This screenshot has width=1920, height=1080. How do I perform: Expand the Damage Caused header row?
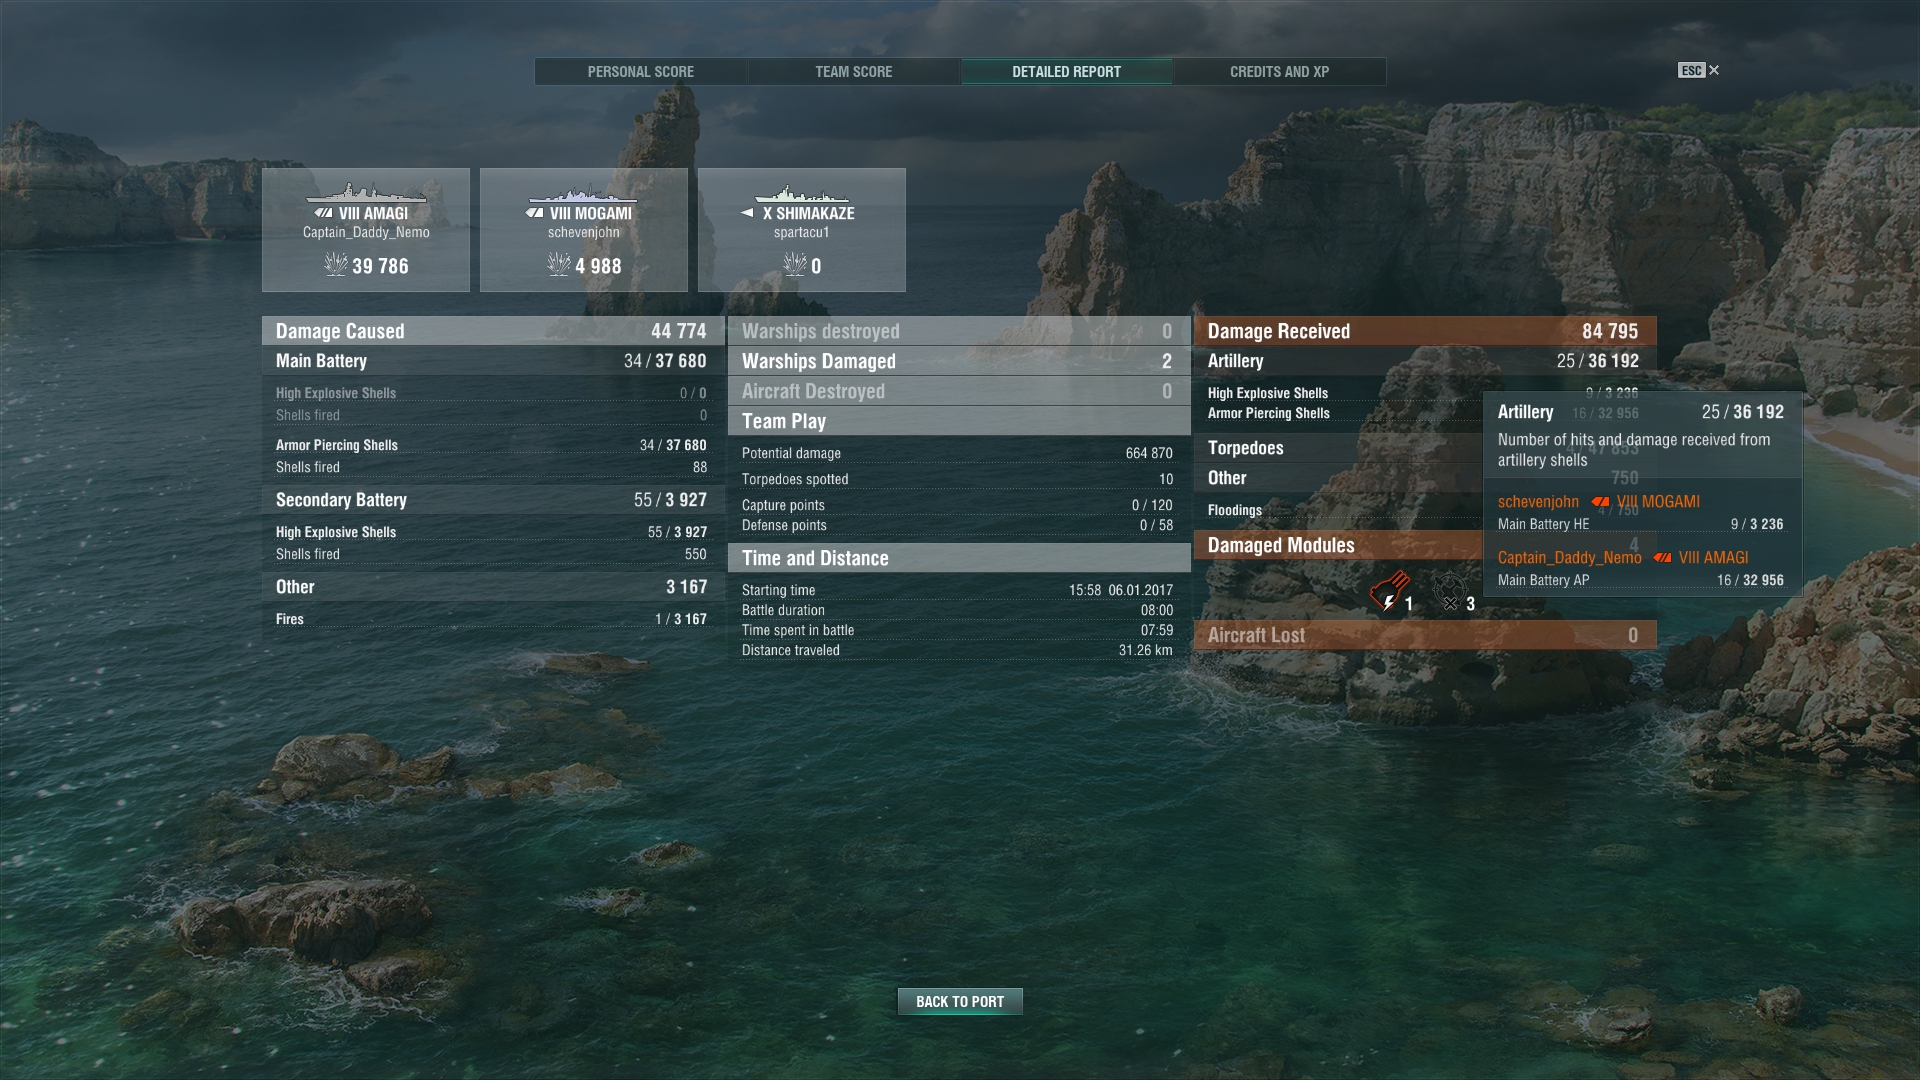492,331
